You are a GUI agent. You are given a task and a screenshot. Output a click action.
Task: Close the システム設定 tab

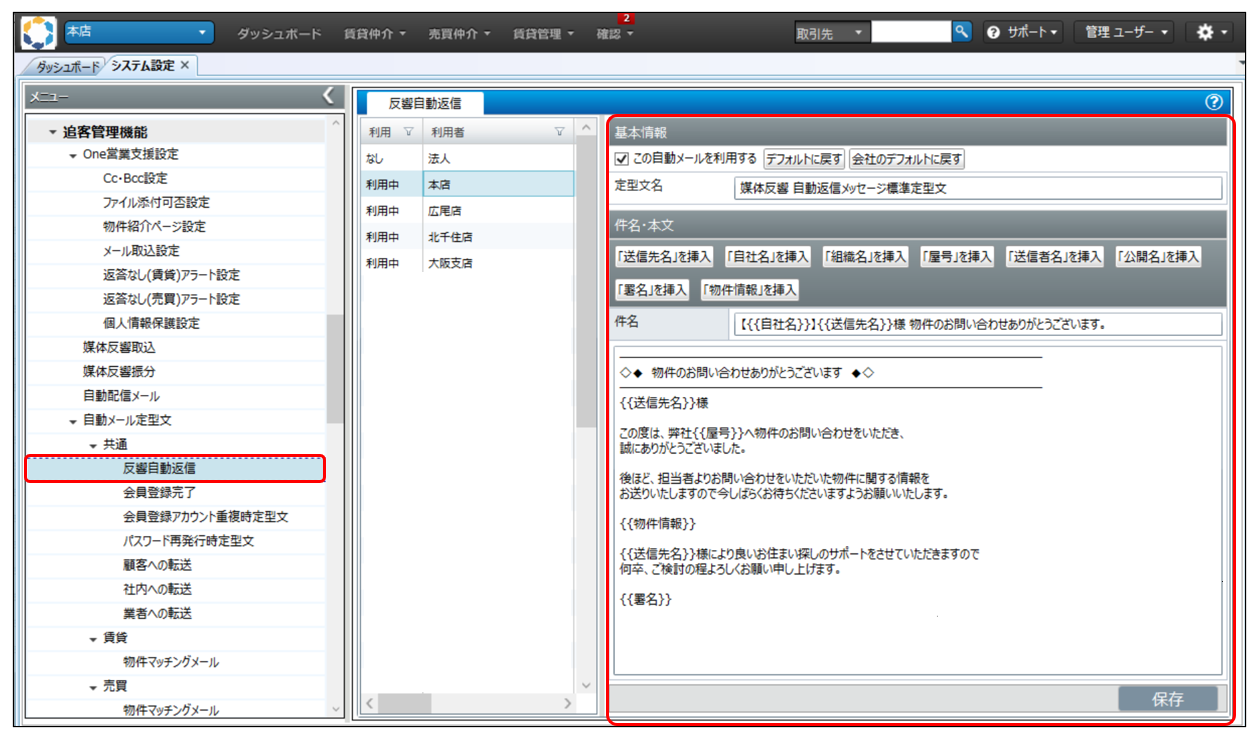click(x=185, y=65)
